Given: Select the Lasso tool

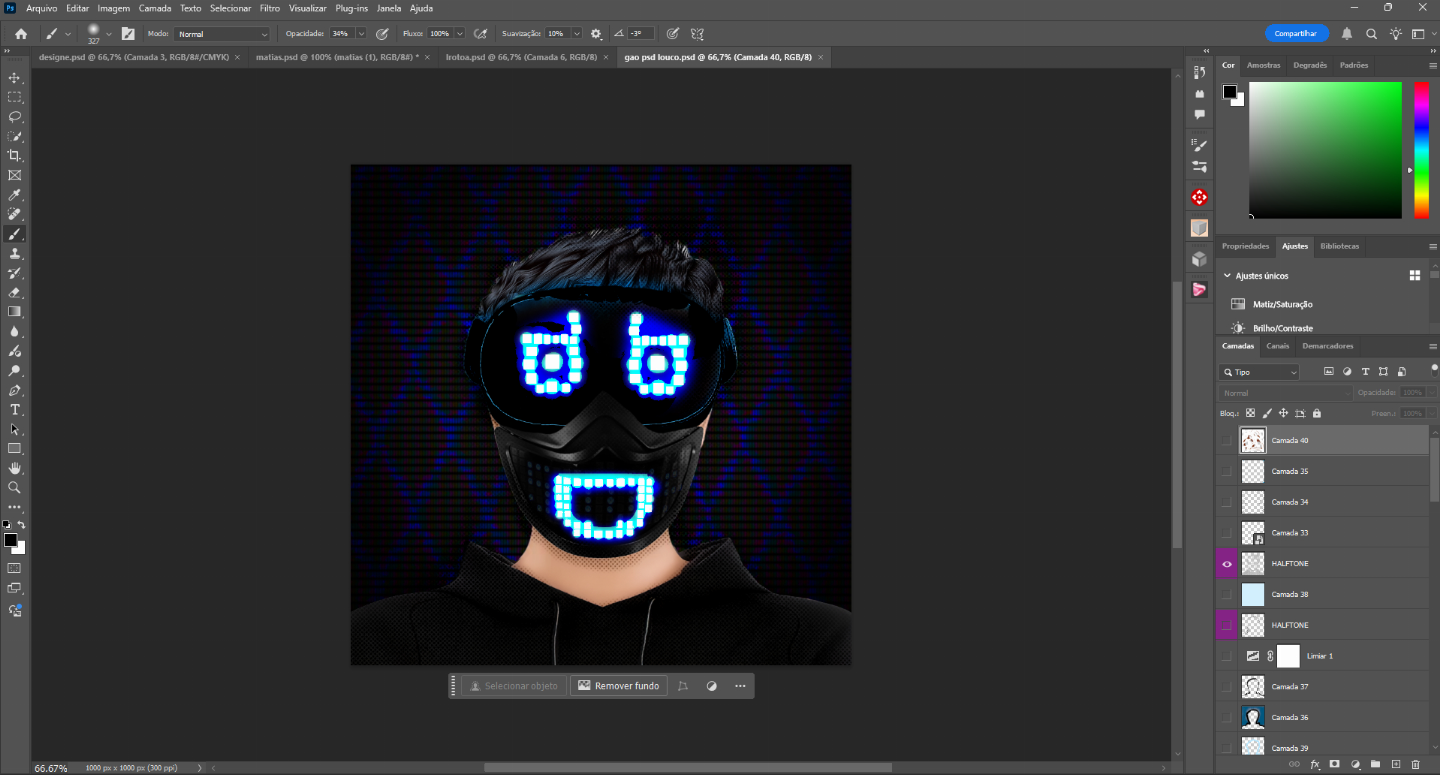Looking at the screenshot, I should click(x=15, y=117).
